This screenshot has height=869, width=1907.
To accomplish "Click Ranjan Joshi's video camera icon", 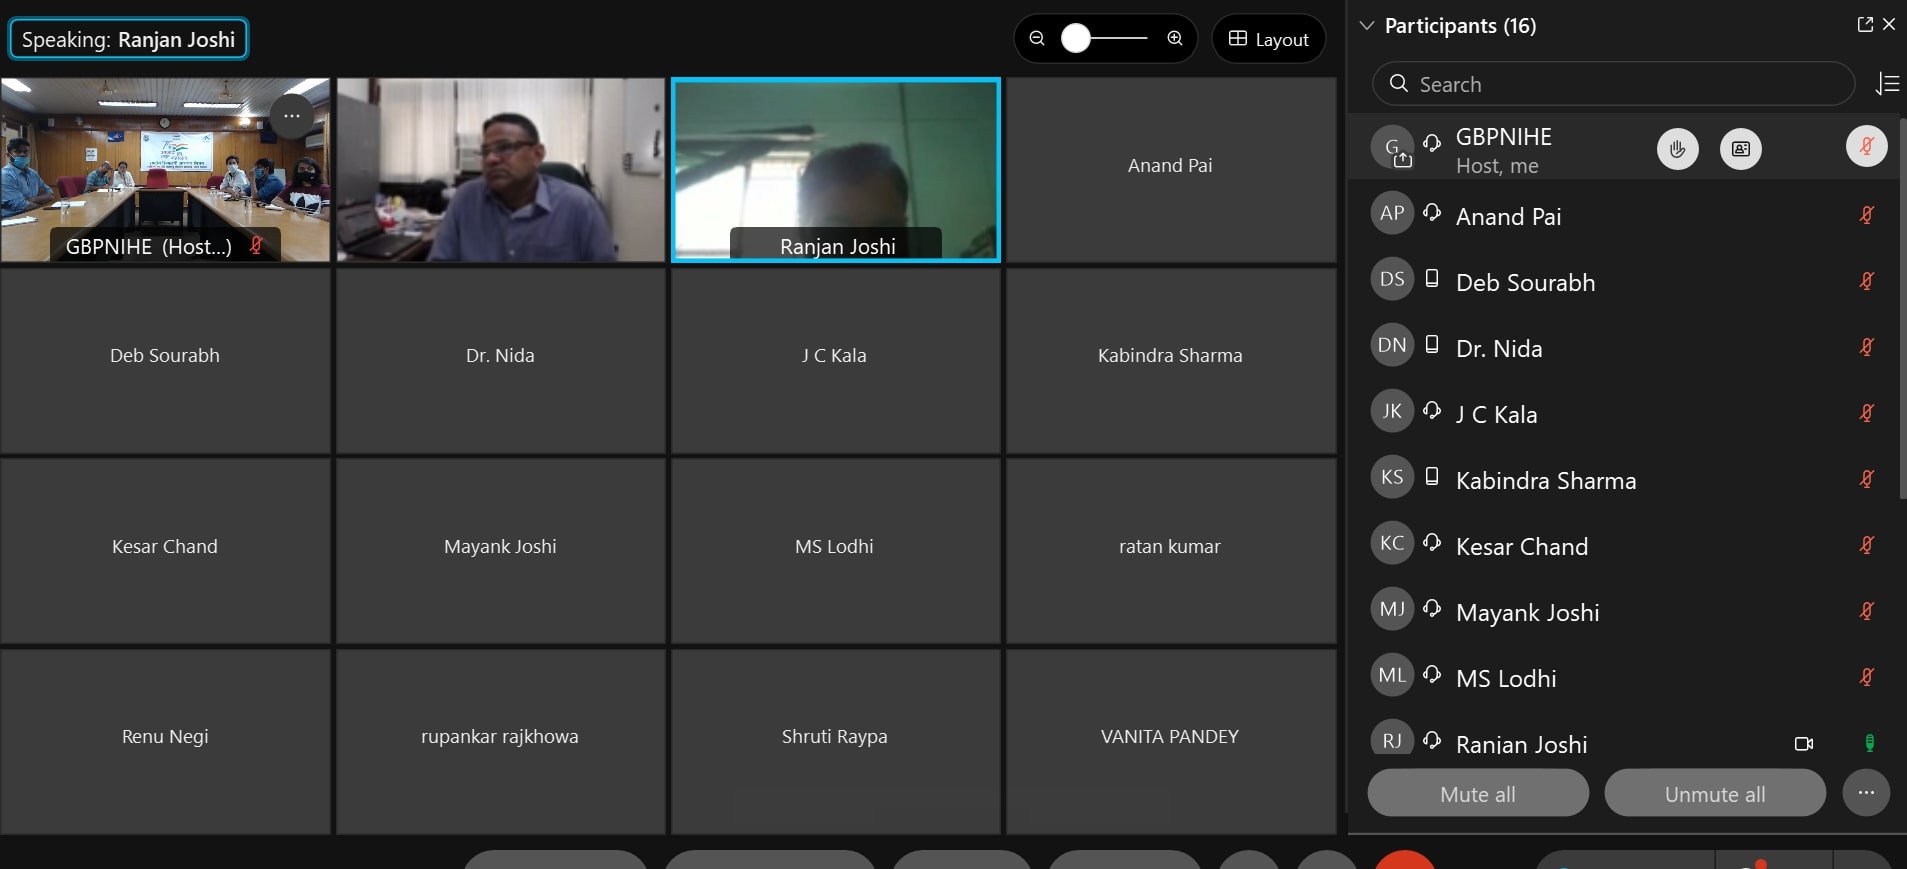I will coord(1803,744).
